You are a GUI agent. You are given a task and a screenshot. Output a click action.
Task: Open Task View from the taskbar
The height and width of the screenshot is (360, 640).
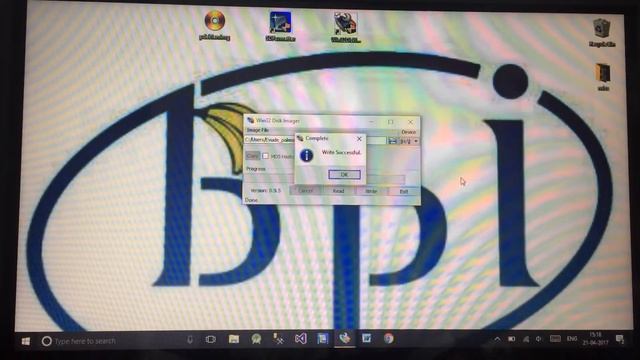coord(211,339)
